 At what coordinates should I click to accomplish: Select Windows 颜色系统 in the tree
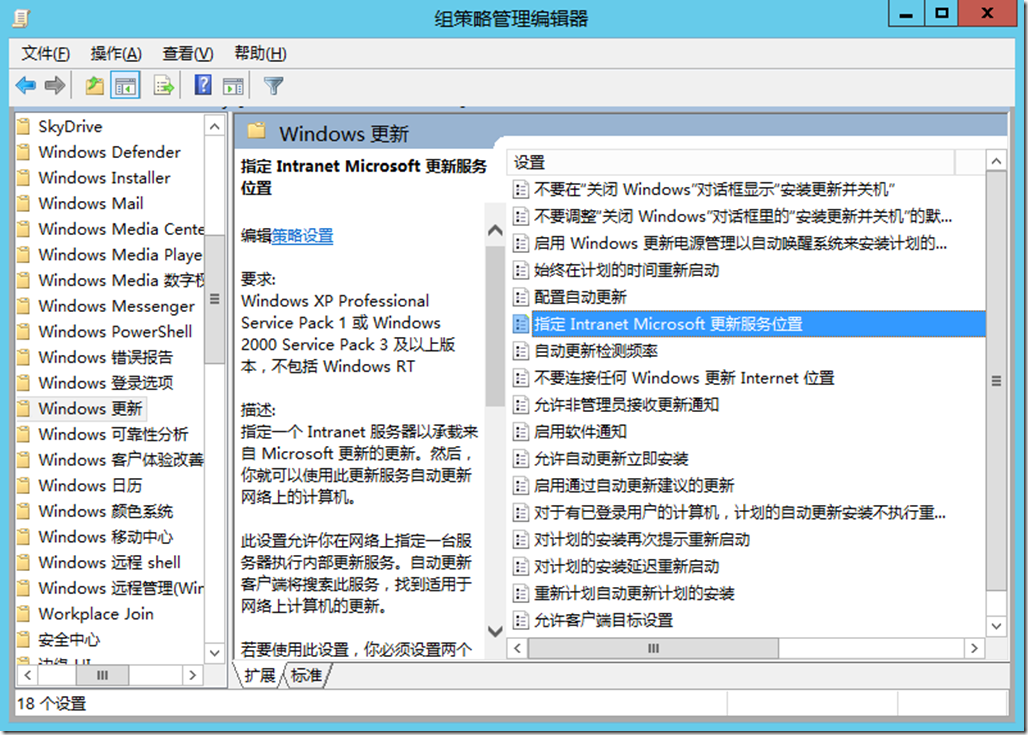click(106, 511)
